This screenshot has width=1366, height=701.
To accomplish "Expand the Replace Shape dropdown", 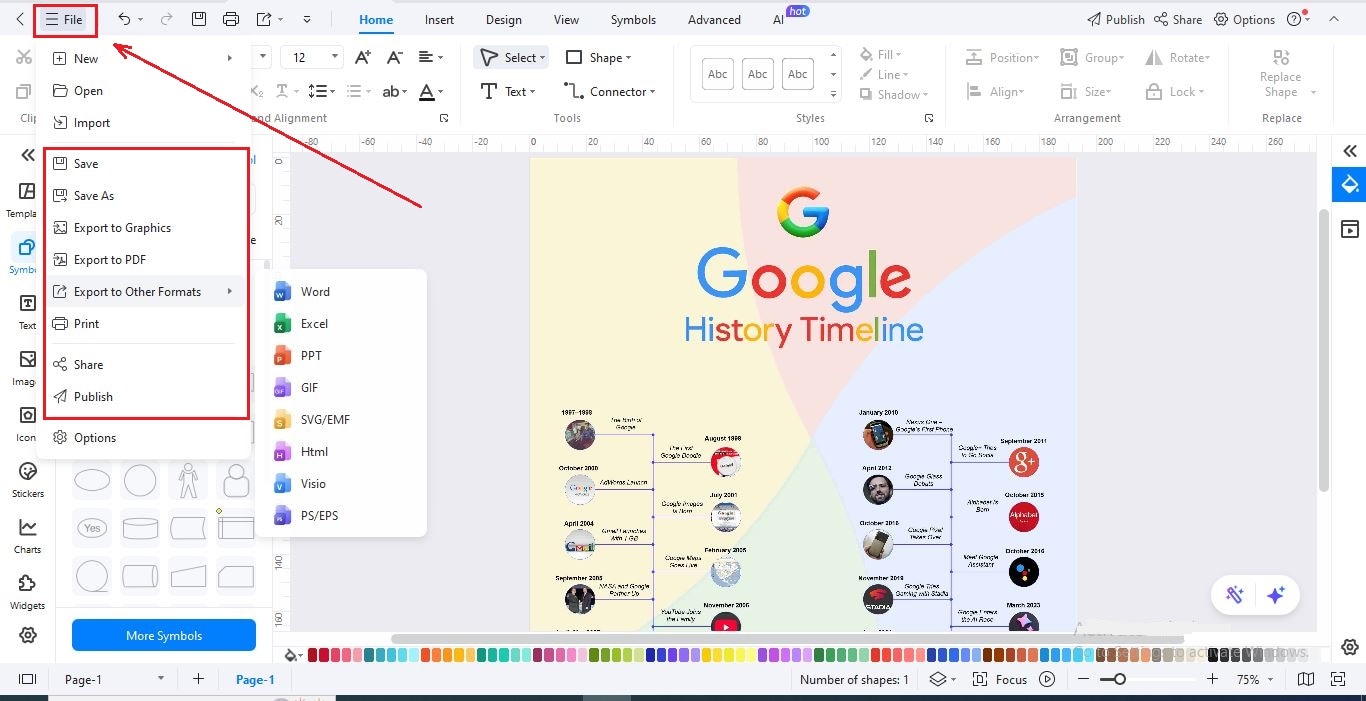I will 1313,92.
